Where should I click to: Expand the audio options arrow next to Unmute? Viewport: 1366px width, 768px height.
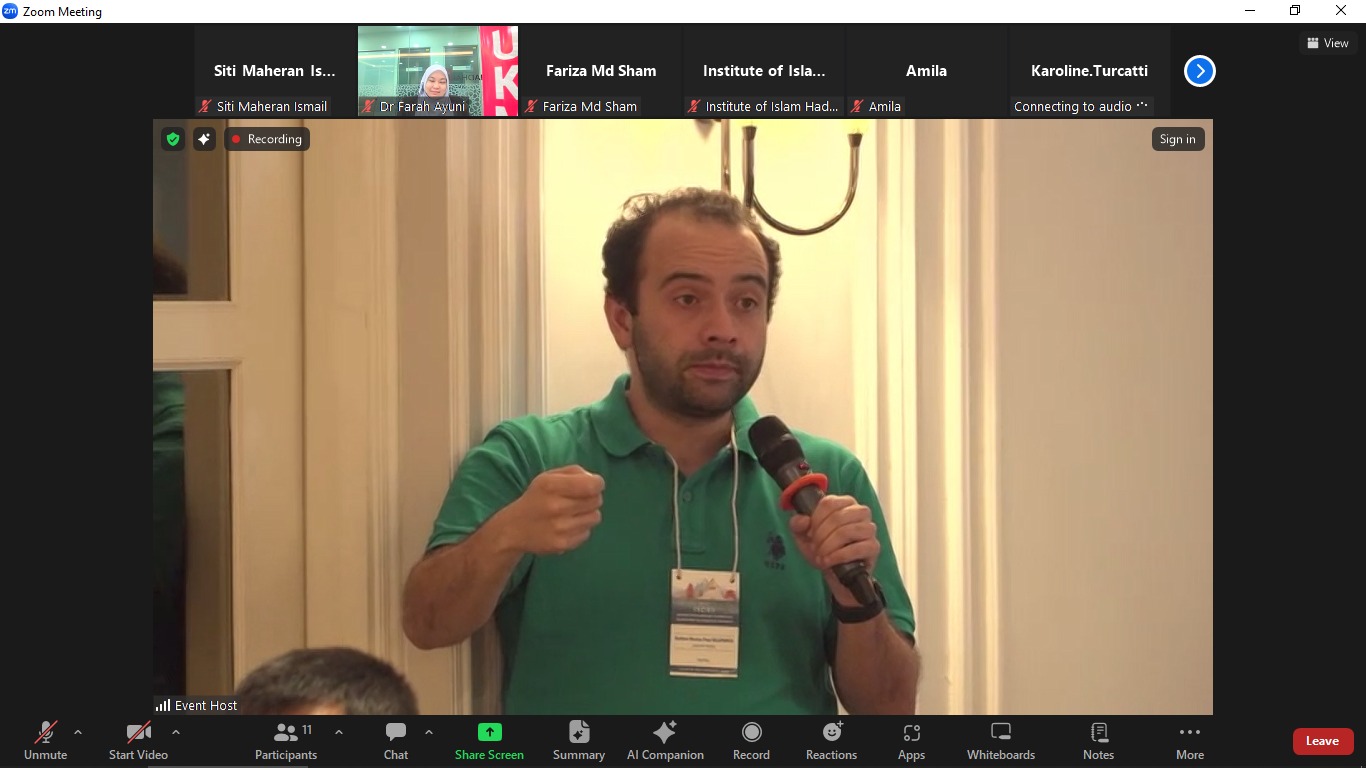(x=78, y=732)
